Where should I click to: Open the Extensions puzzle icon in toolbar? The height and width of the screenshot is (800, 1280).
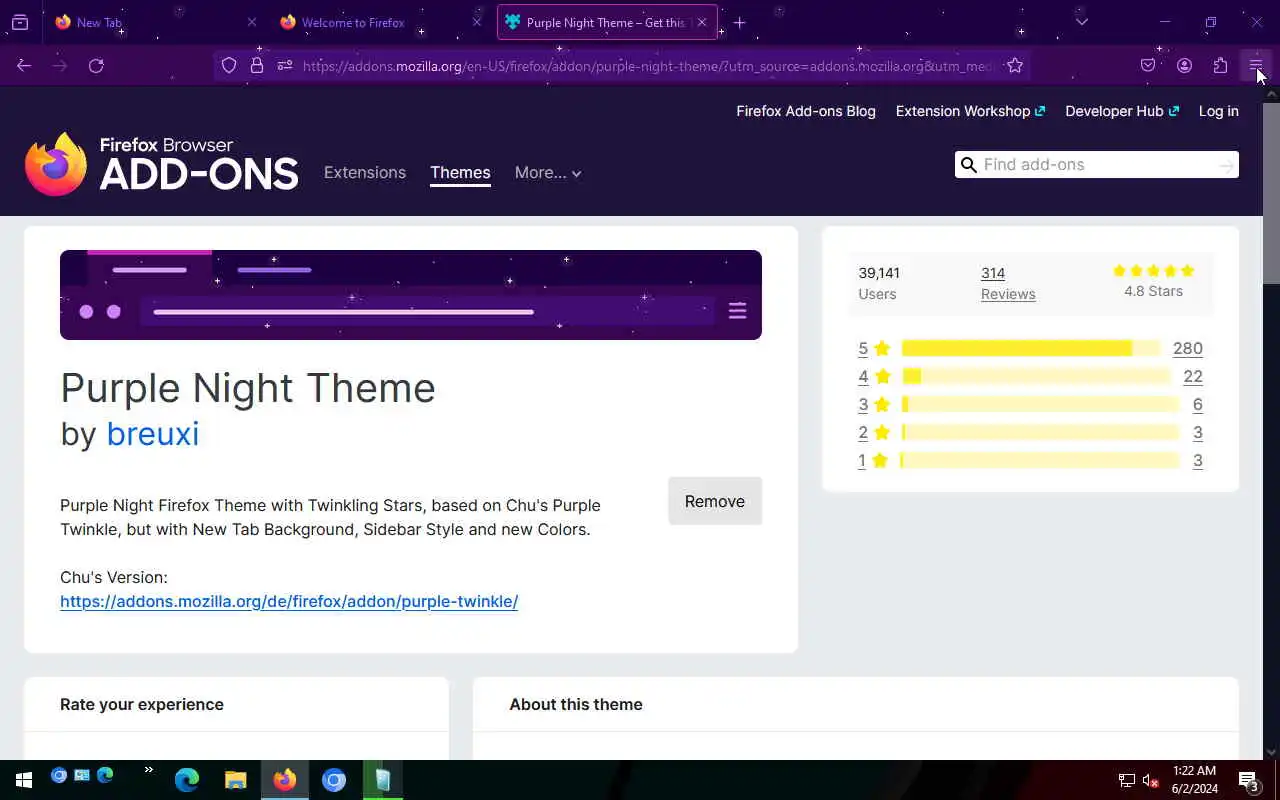tap(1220, 65)
